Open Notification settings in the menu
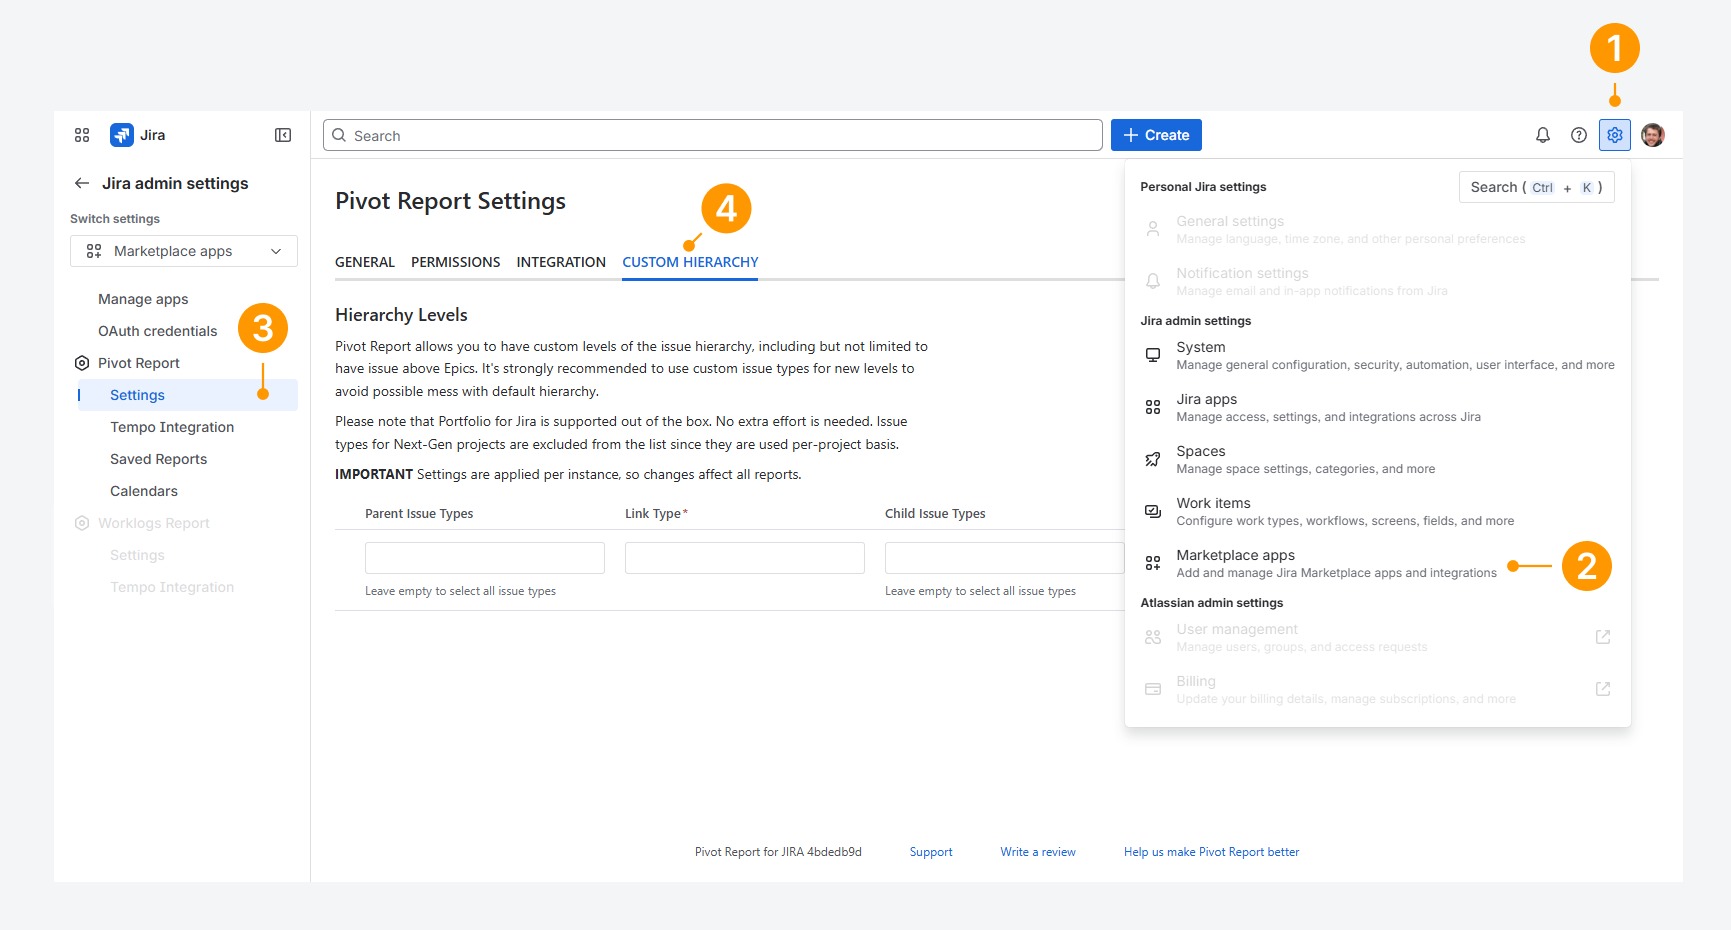Screen dimensions: 1731x930 1378,281
